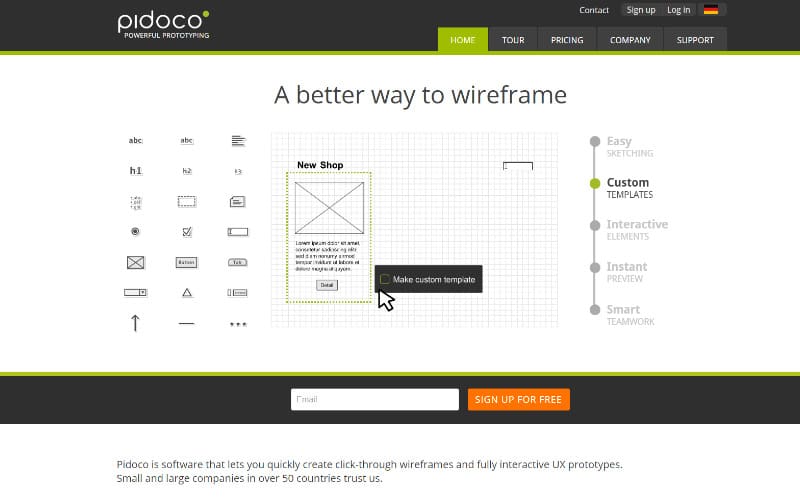Go to the Tour tab

[x=513, y=40]
